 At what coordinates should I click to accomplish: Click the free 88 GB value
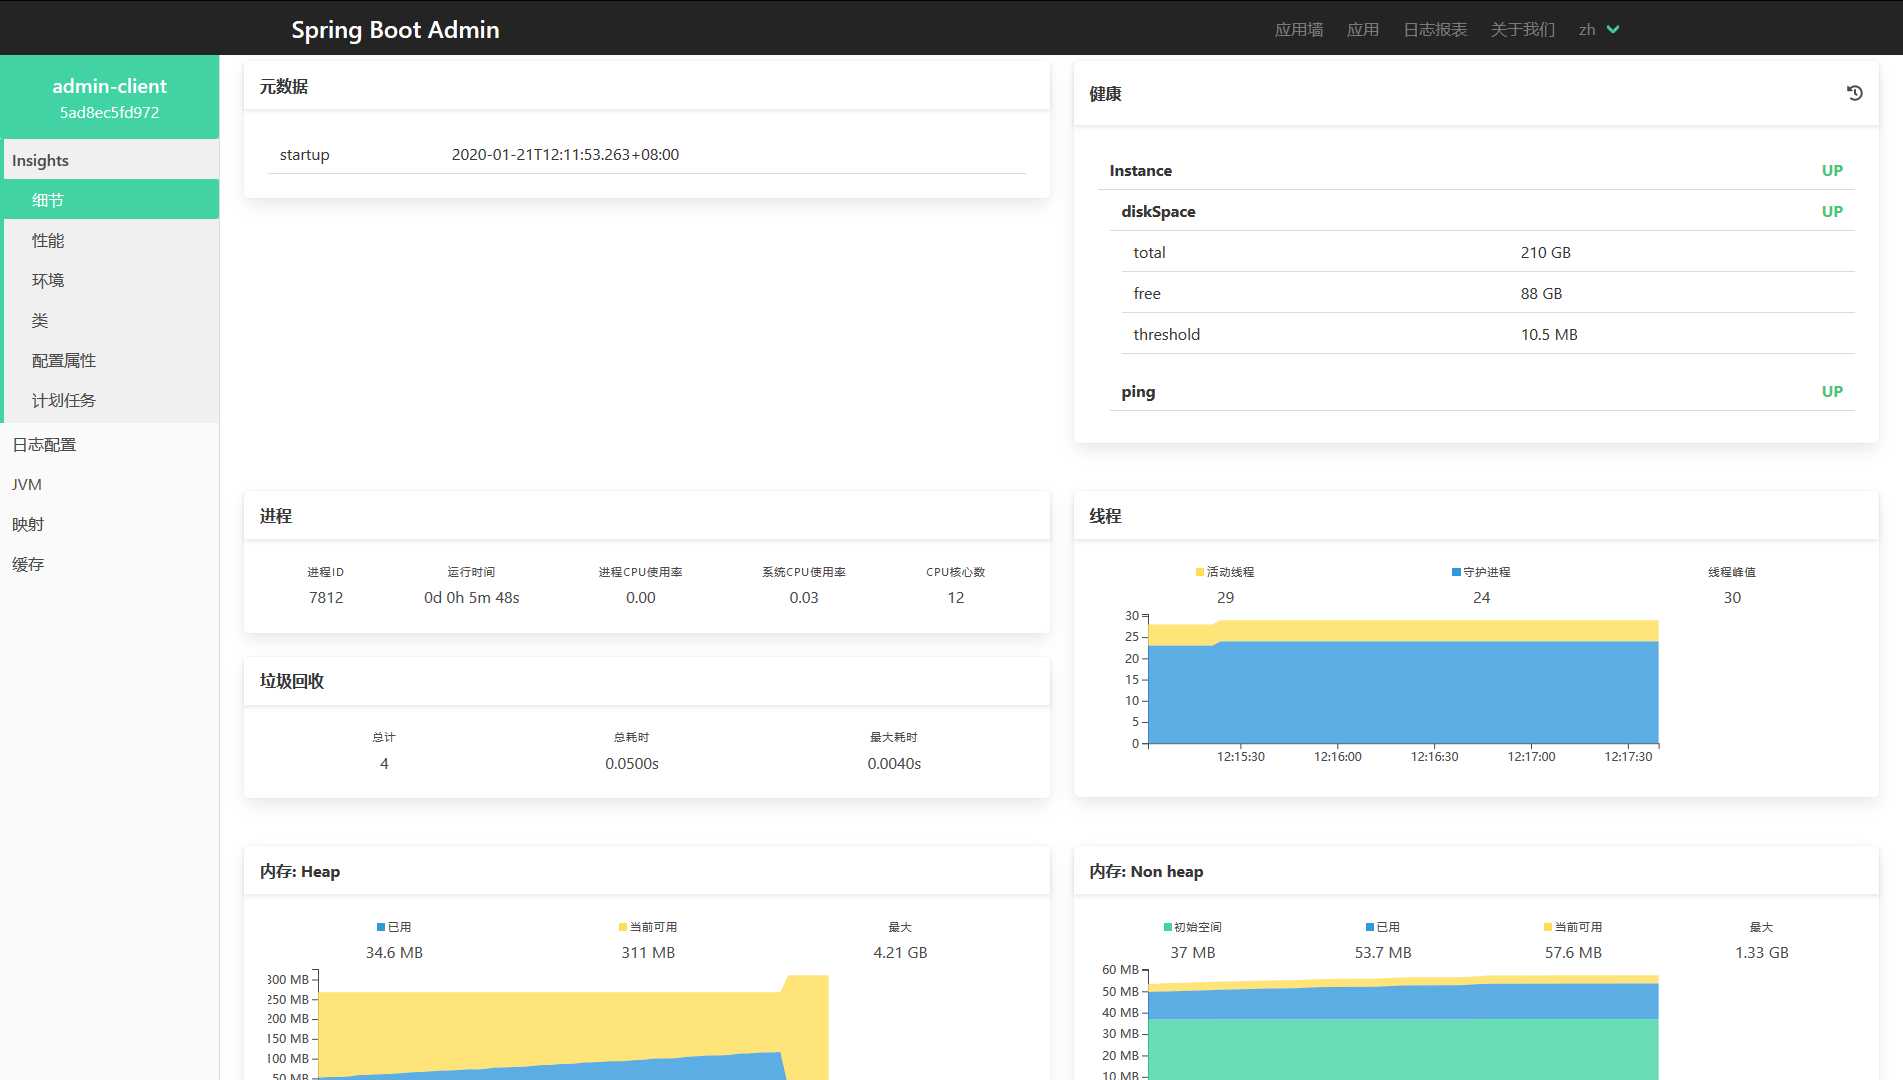click(1541, 293)
